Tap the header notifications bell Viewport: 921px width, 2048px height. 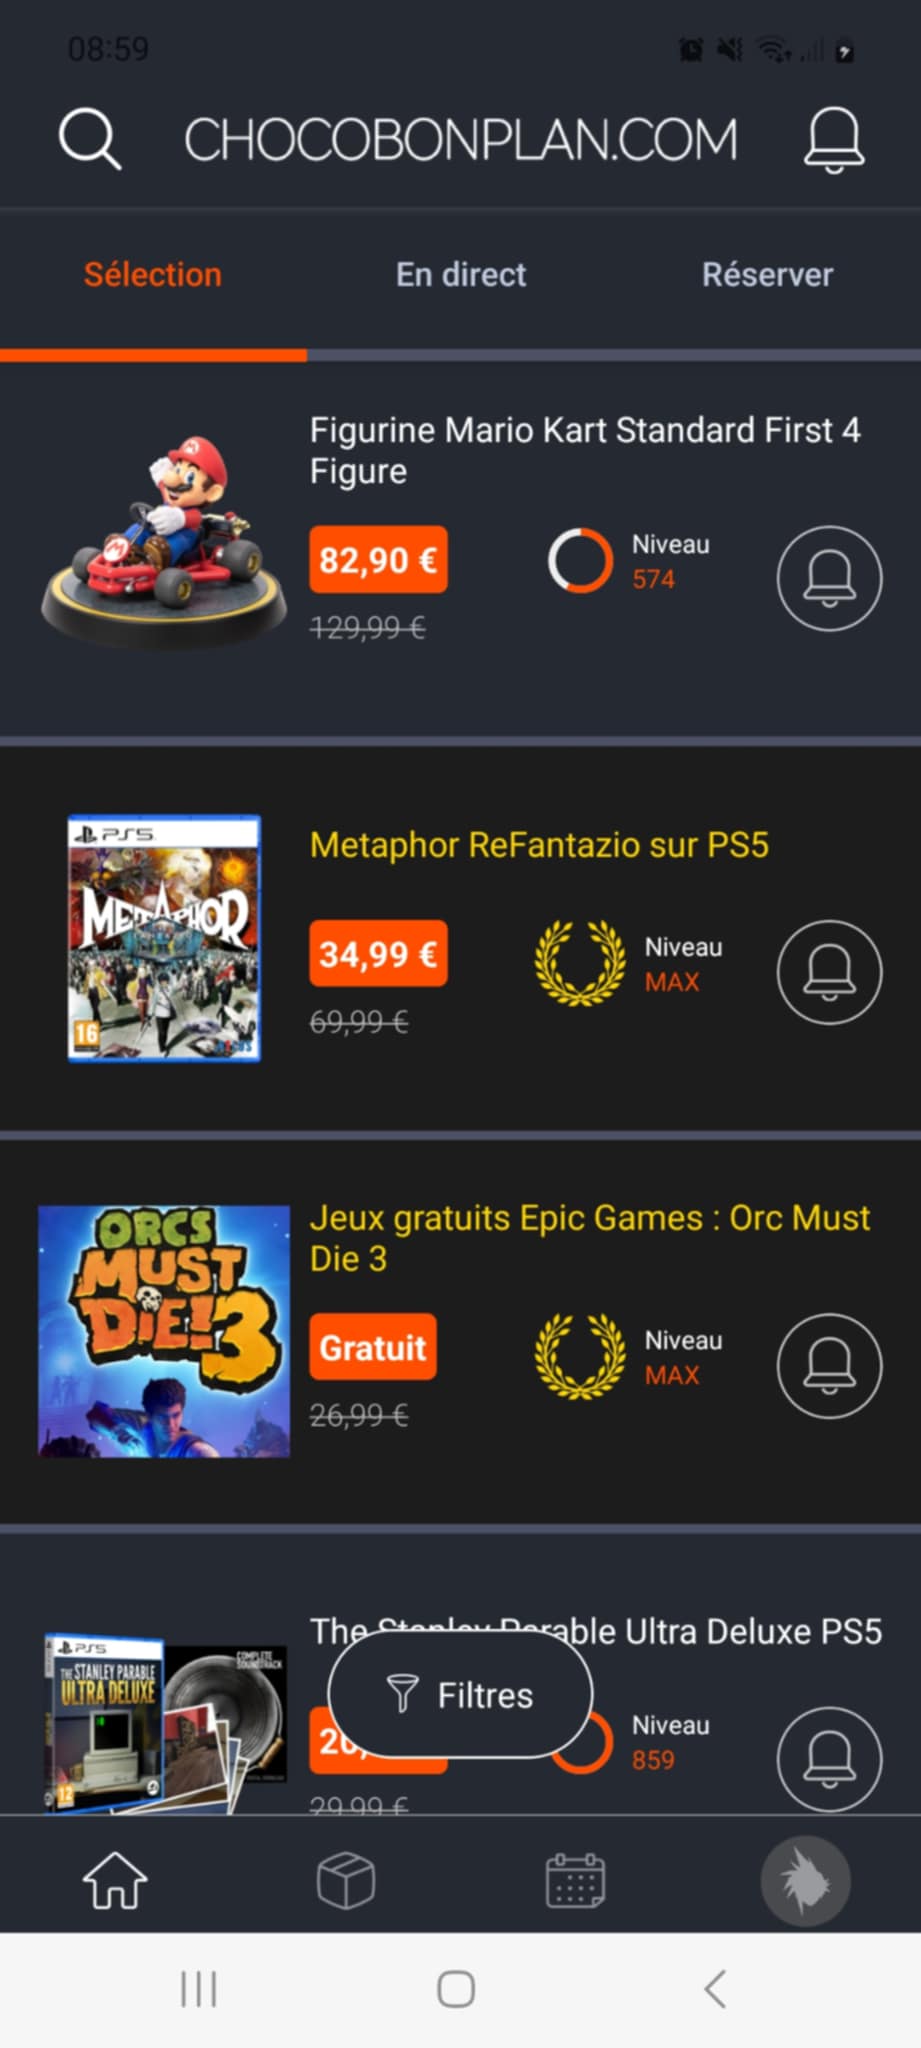pyautogui.click(x=834, y=139)
